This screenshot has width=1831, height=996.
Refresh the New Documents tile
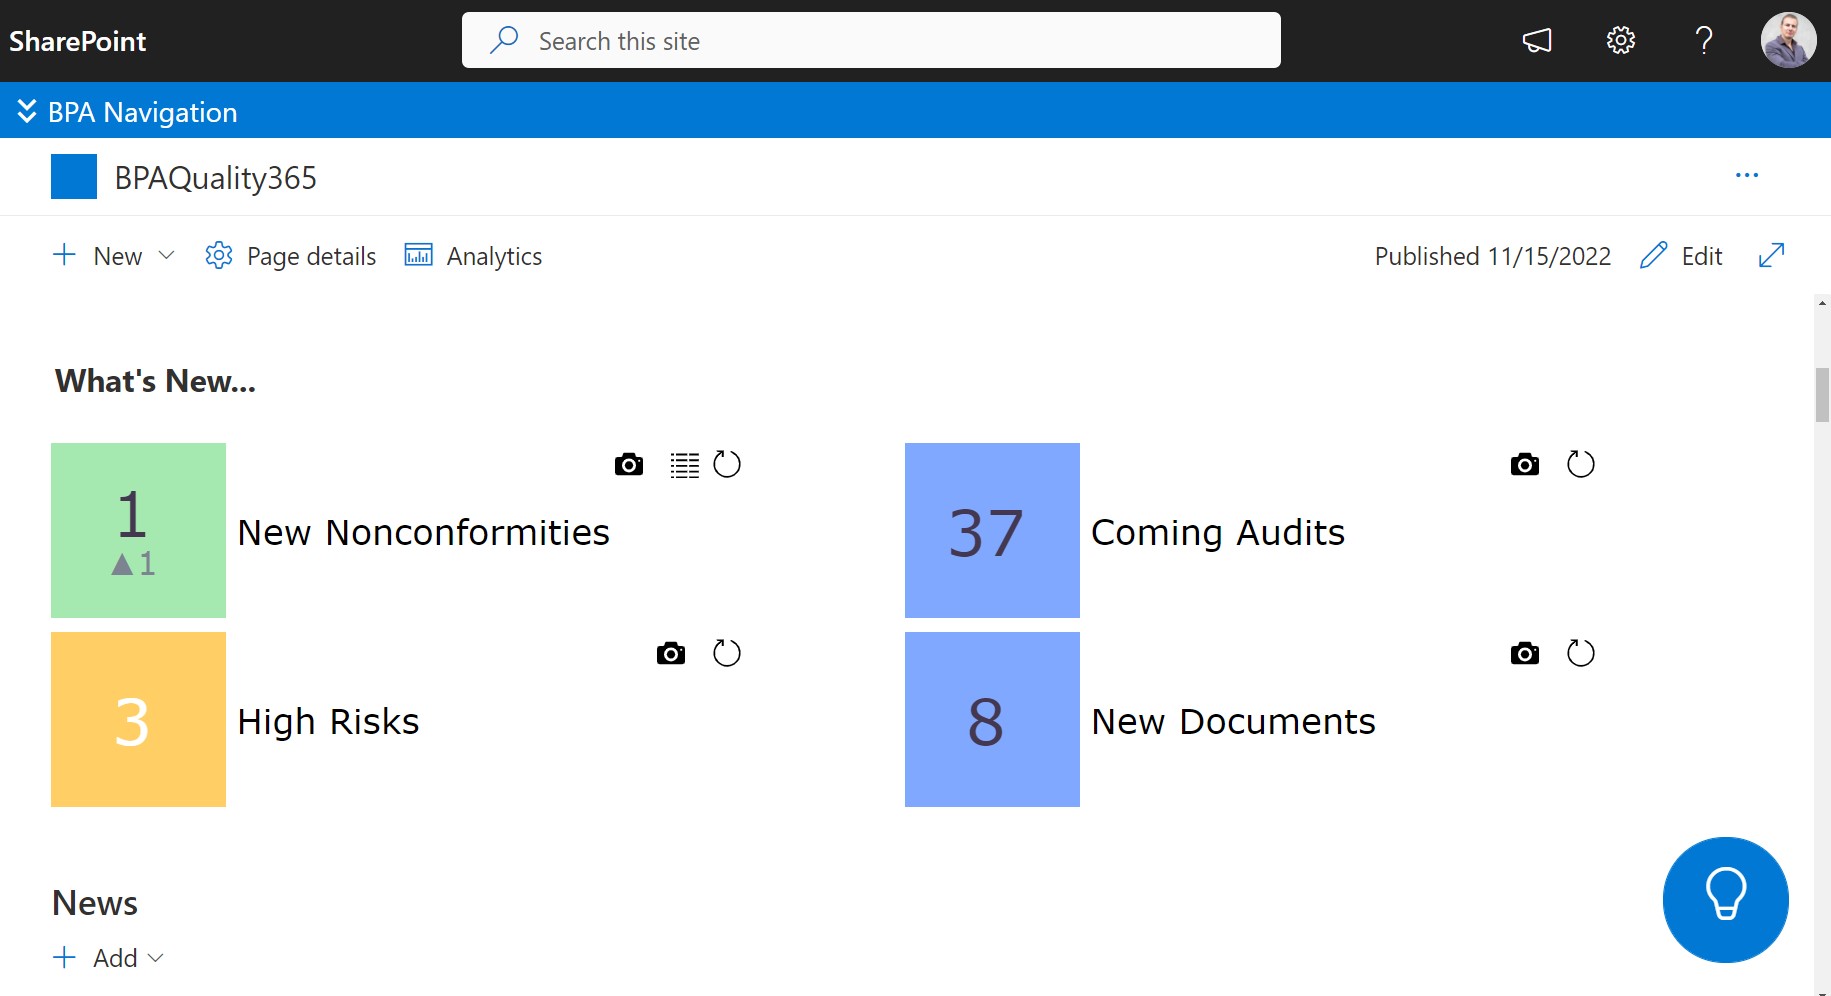[1581, 653]
